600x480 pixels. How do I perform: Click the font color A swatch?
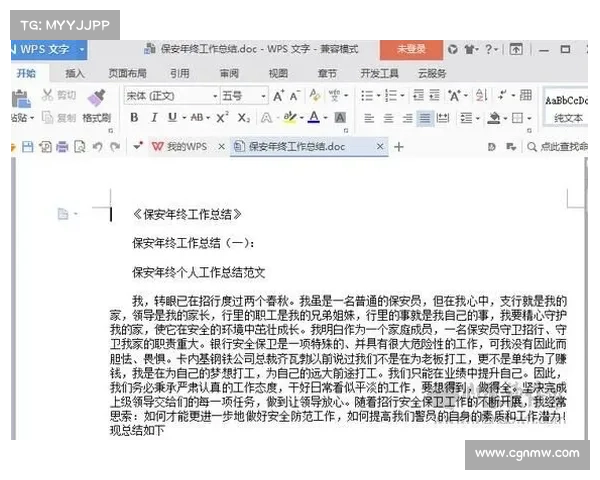coord(314,117)
